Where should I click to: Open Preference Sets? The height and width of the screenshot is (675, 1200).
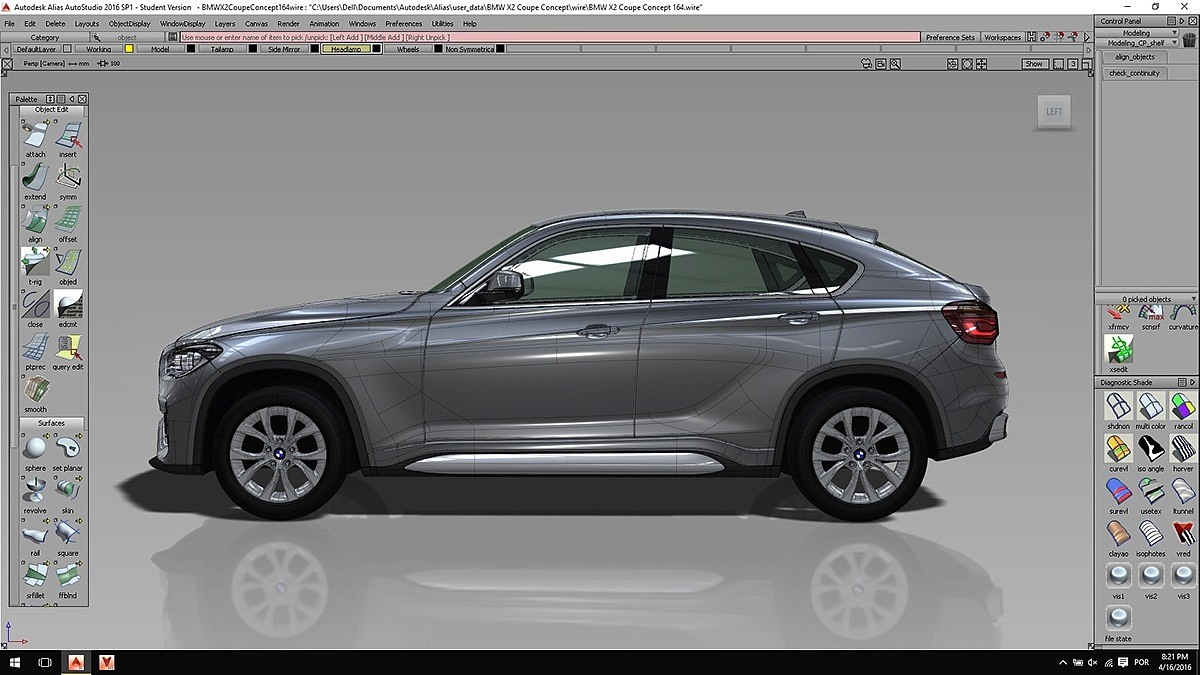[x=950, y=37]
